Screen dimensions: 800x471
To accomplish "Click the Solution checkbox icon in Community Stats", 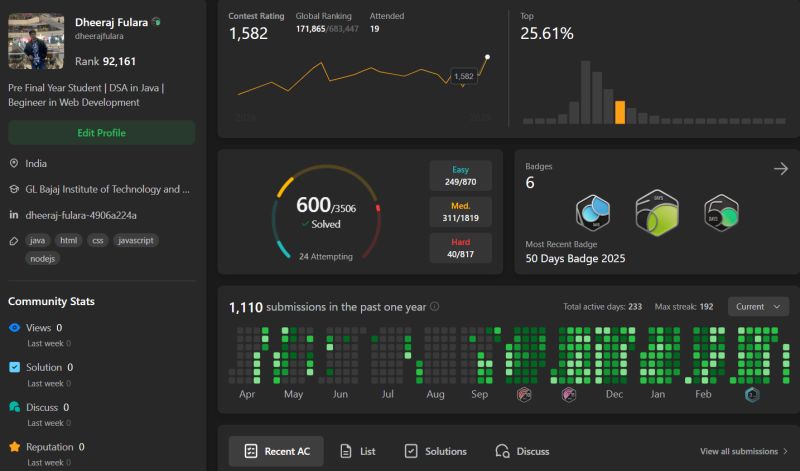I will 14,367.
